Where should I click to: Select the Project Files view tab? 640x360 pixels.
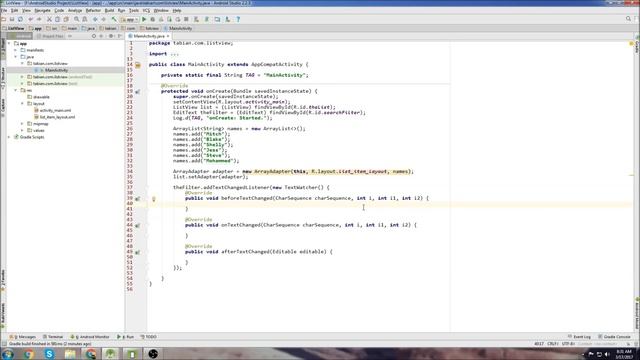point(51,36)
